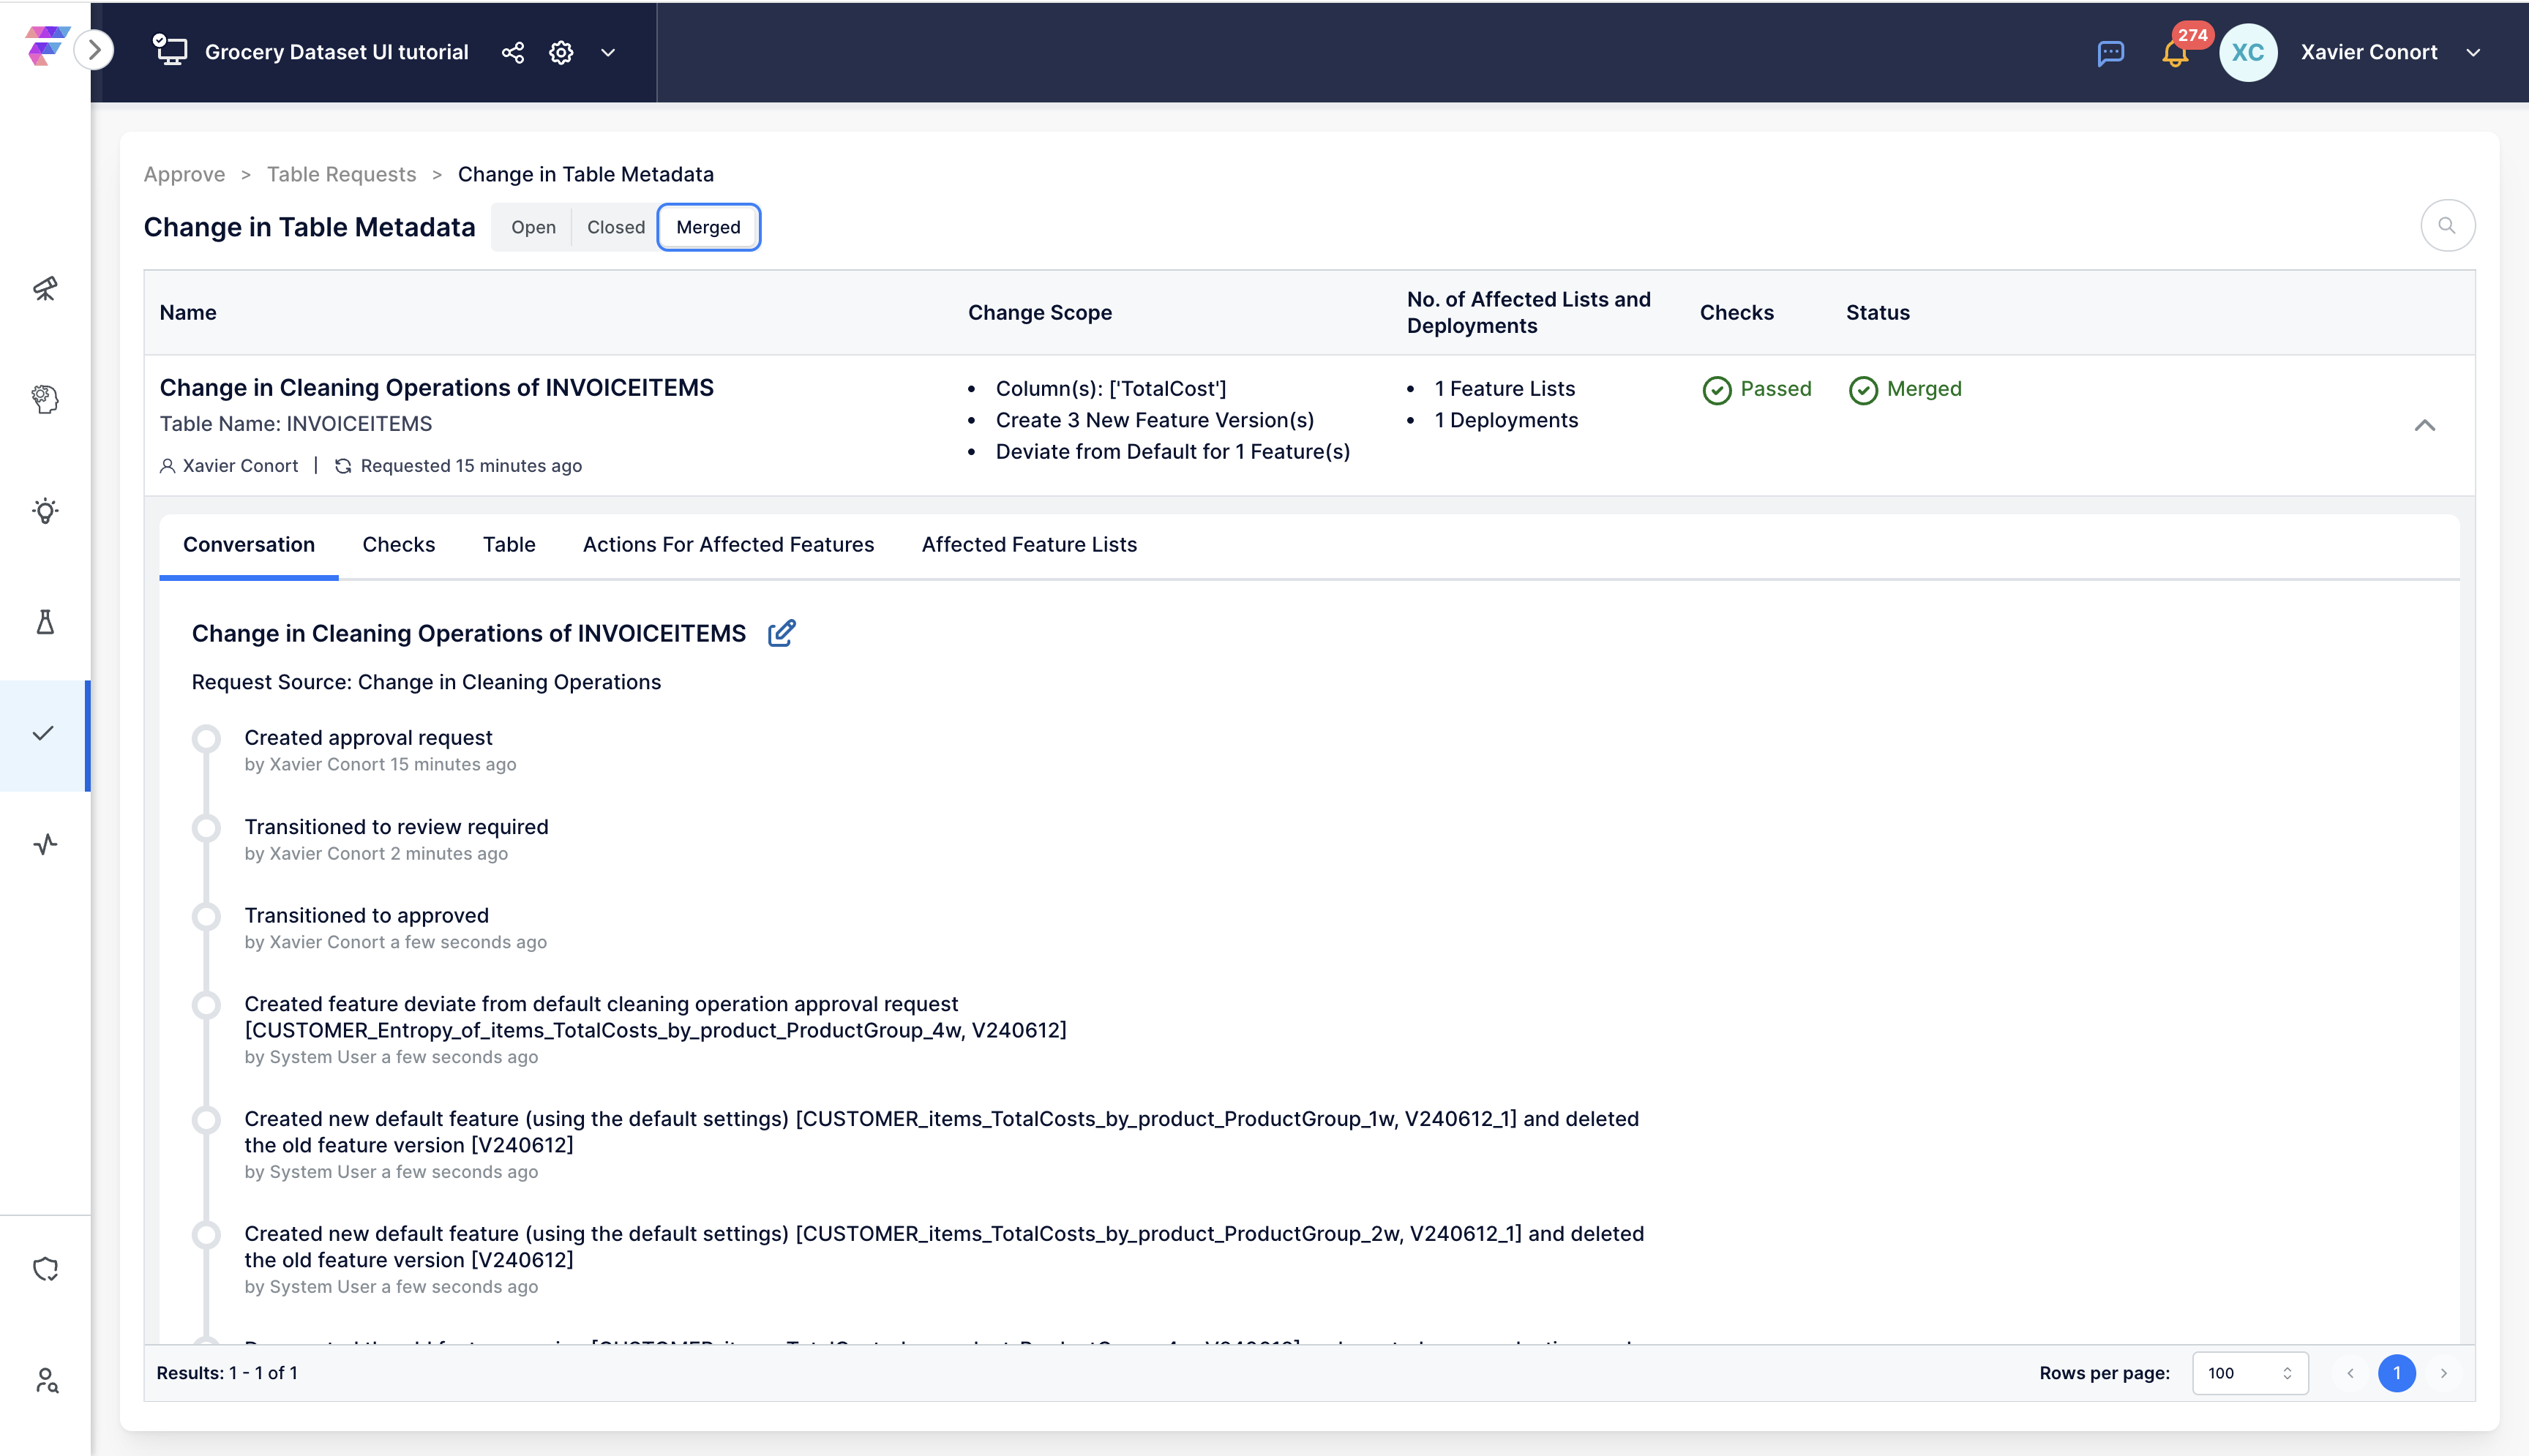This screenshot has width=2529, height=1456.
Task: Switch to the Table tab
Action: 509,545
